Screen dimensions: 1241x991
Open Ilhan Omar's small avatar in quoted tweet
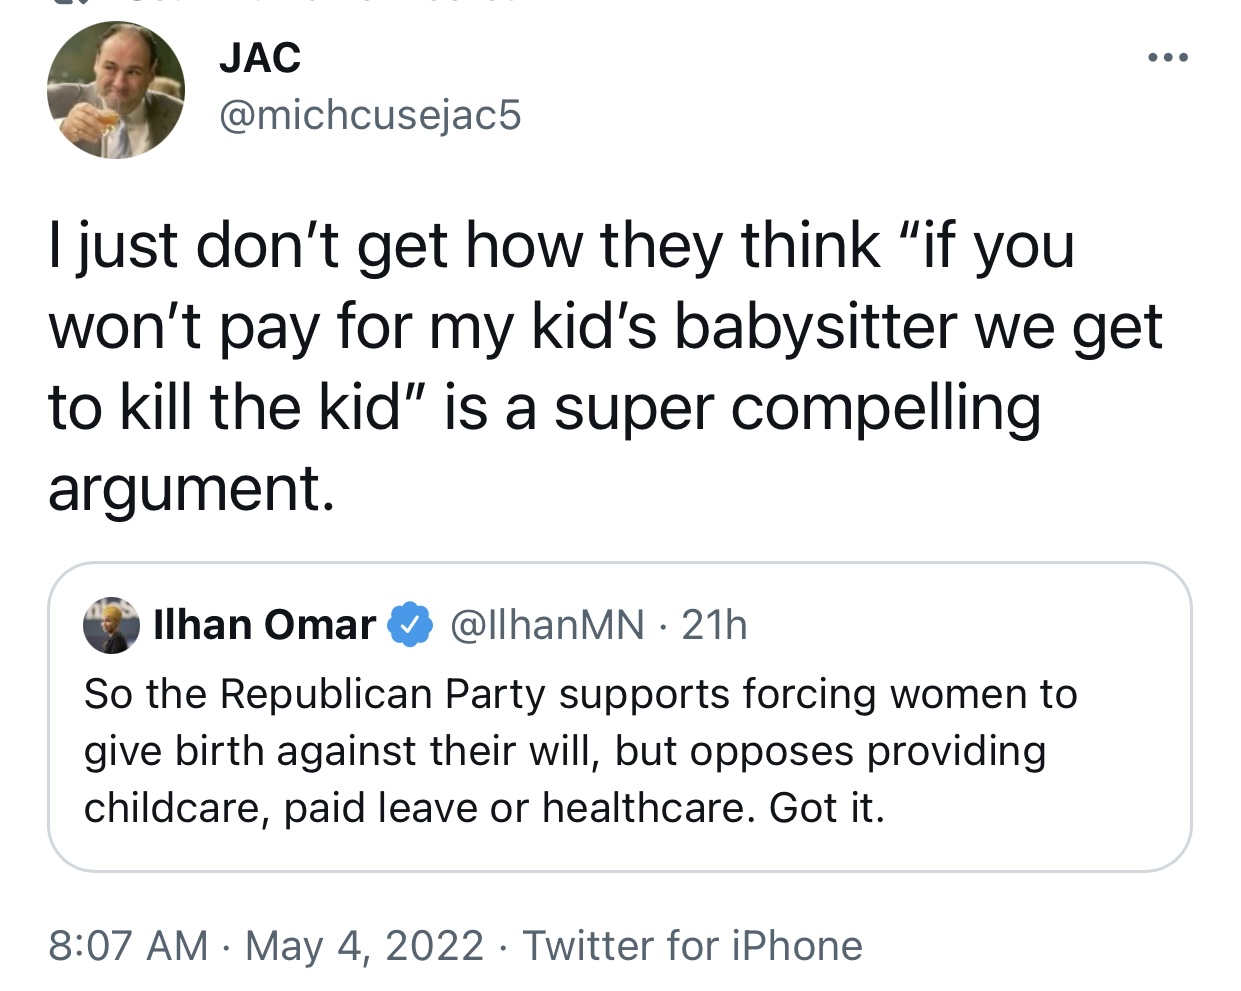[x=111, y=625]
